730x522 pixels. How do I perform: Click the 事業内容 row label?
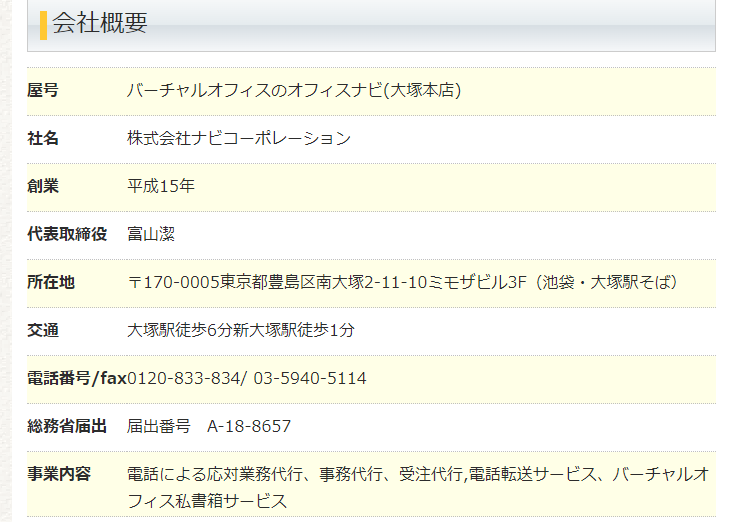(x=59, y=474)
